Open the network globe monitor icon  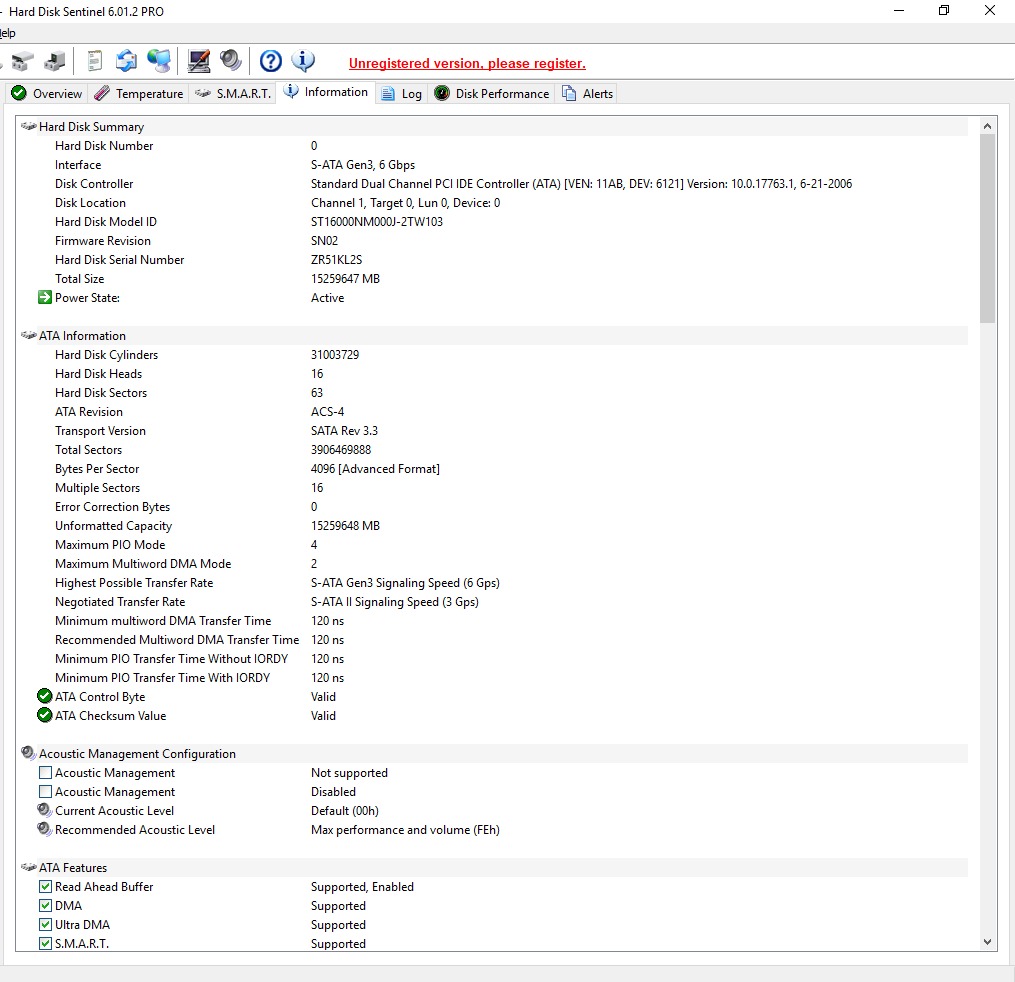pyautogui.click(x=159, y=61)
